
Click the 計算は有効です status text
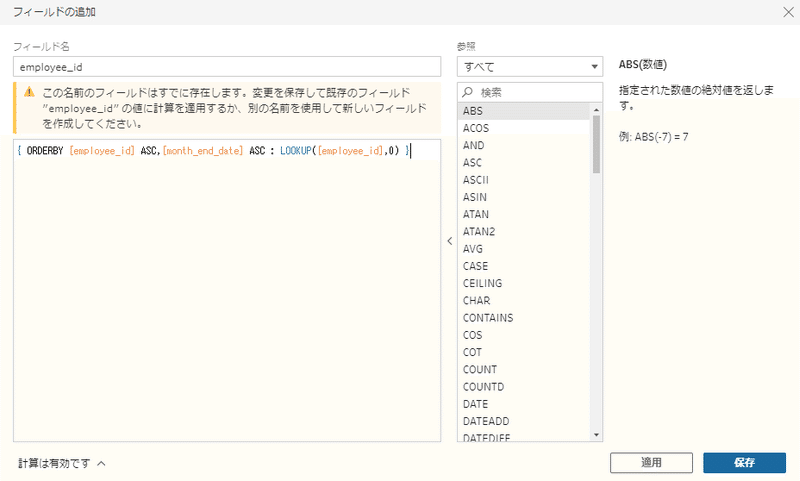point(54,463)
